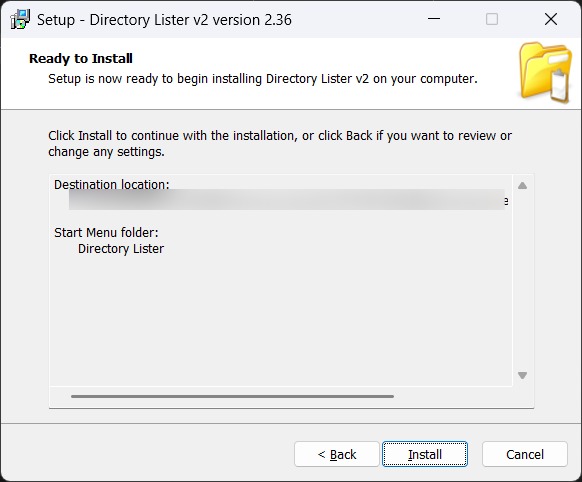Click the yellow folder clipboard icon
This screenshot has height=482, width=582.
tap(545, 73)
